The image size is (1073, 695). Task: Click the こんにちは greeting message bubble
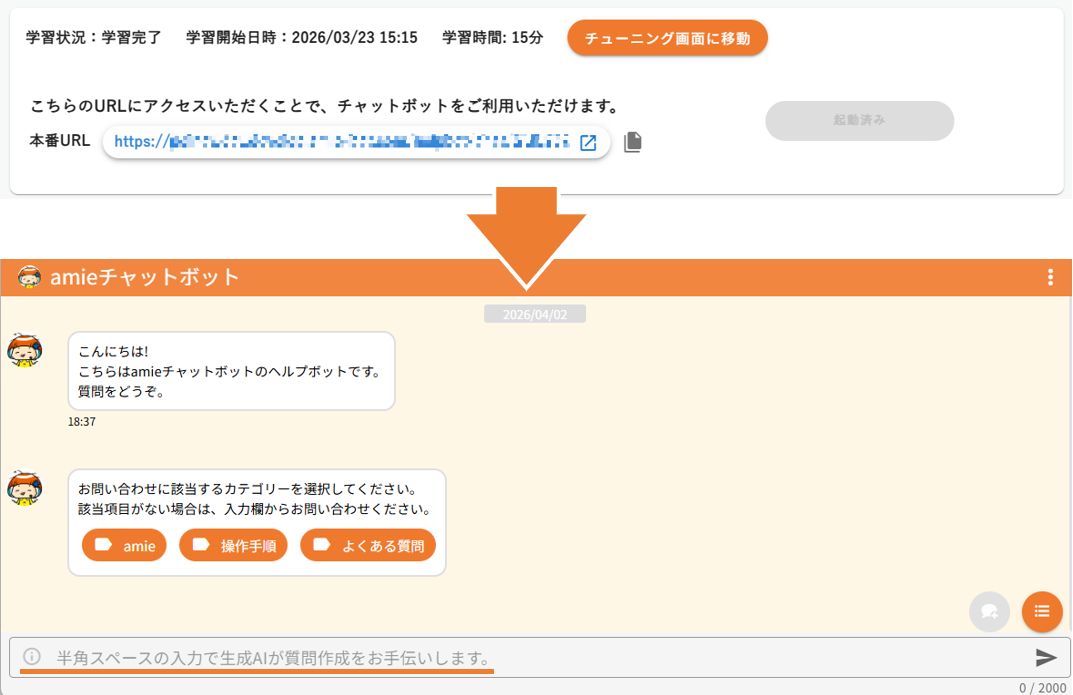coord(231,371)
